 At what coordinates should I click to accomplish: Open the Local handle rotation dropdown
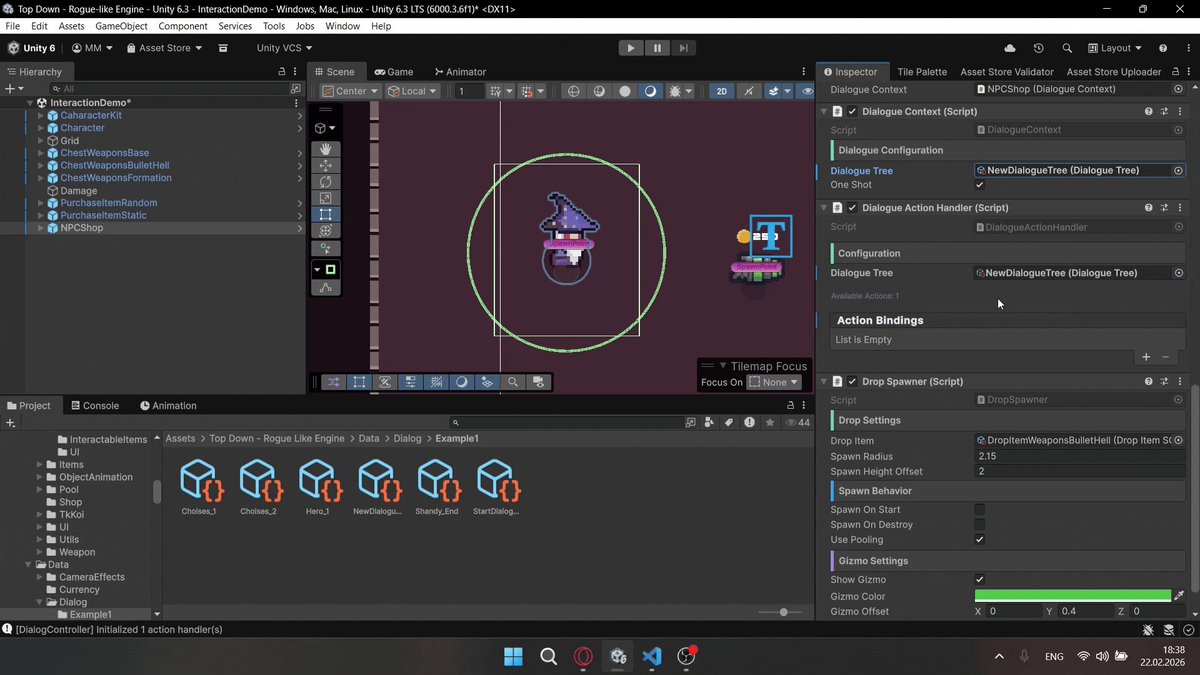[413, 91]
